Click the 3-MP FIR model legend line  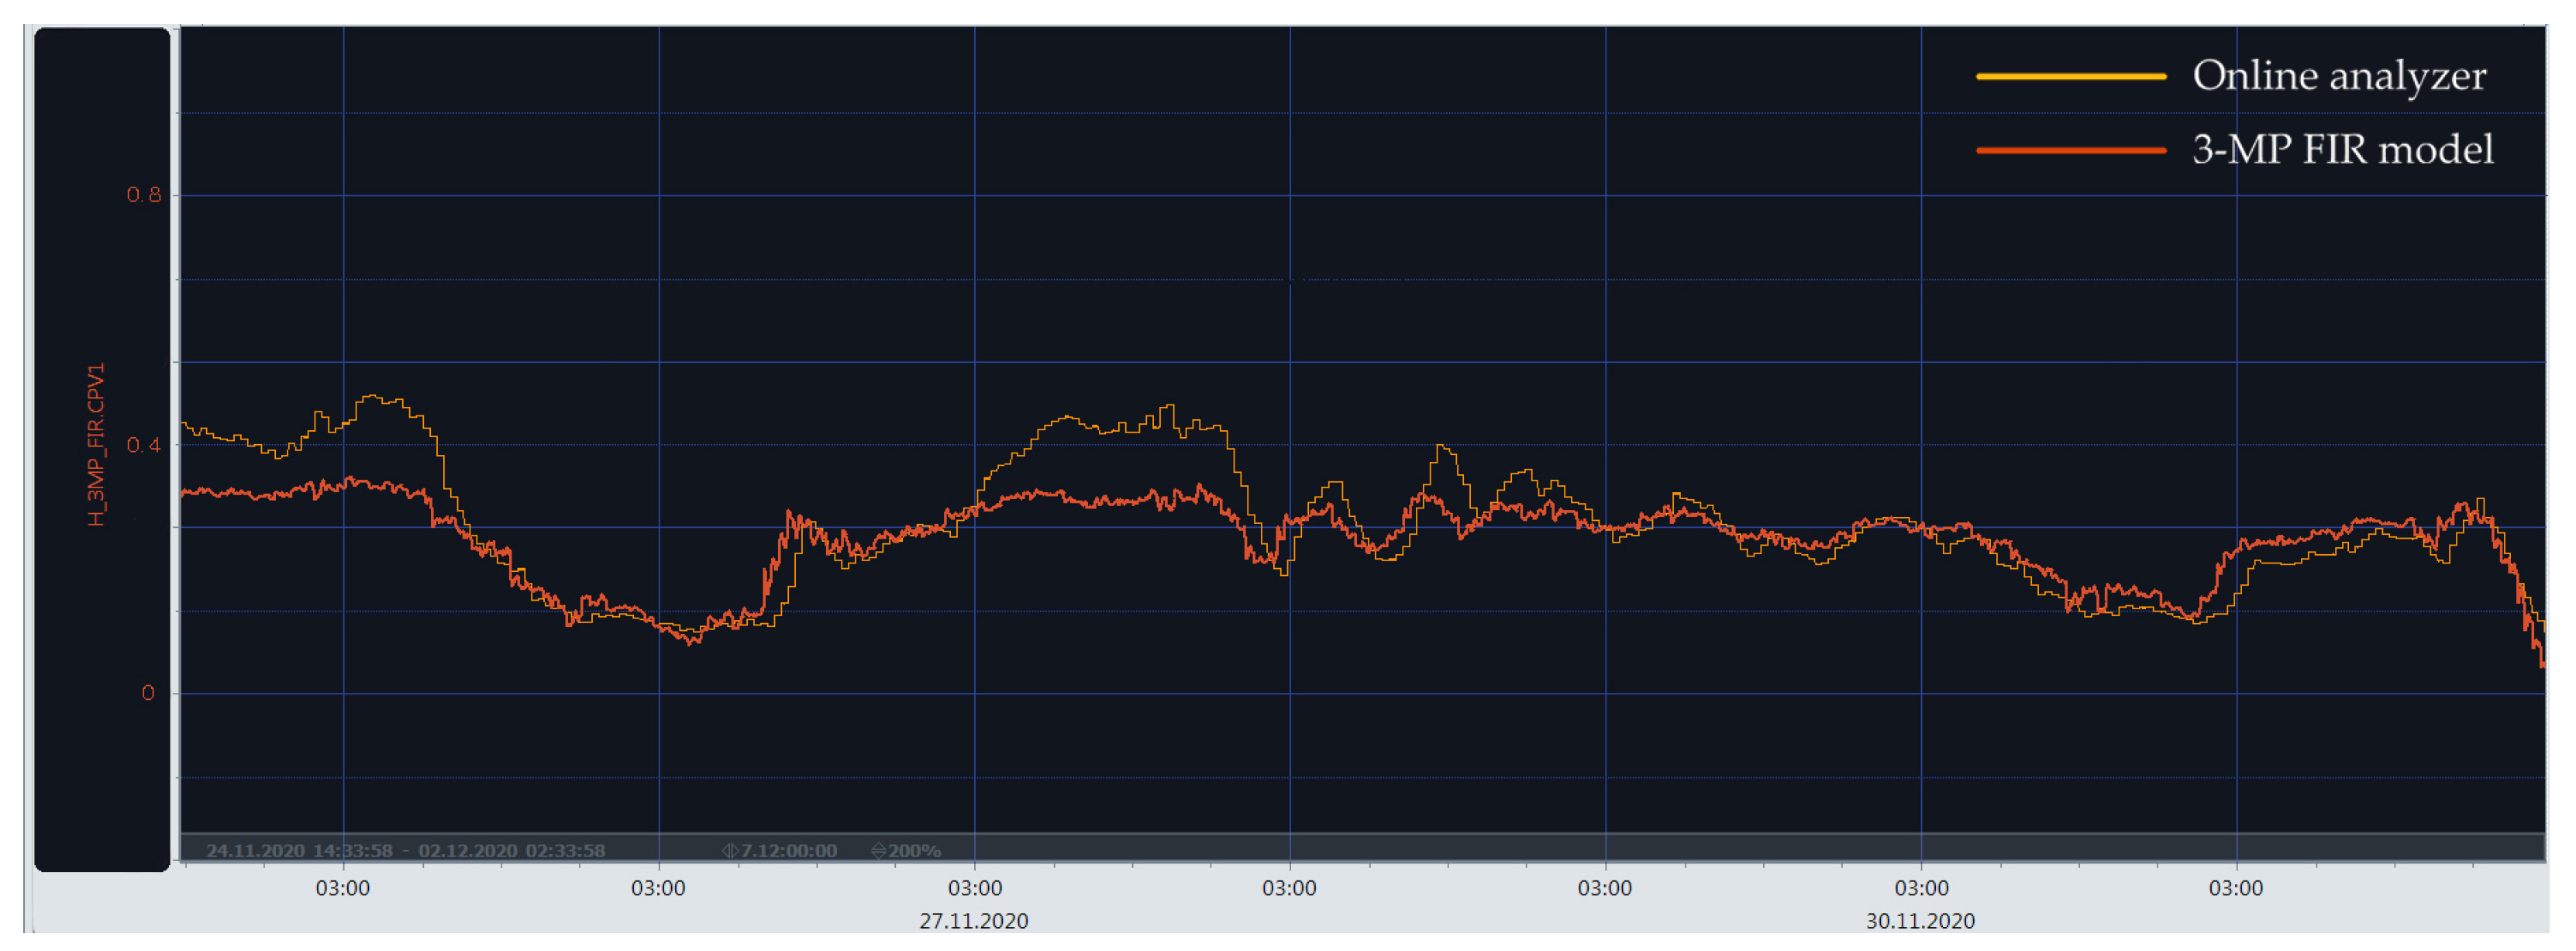tap(2070, 150)
